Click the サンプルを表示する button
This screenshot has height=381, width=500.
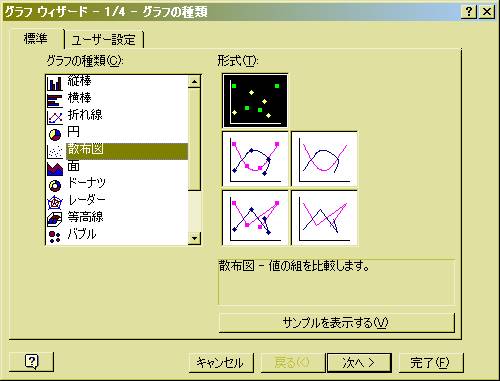[336, 323]
